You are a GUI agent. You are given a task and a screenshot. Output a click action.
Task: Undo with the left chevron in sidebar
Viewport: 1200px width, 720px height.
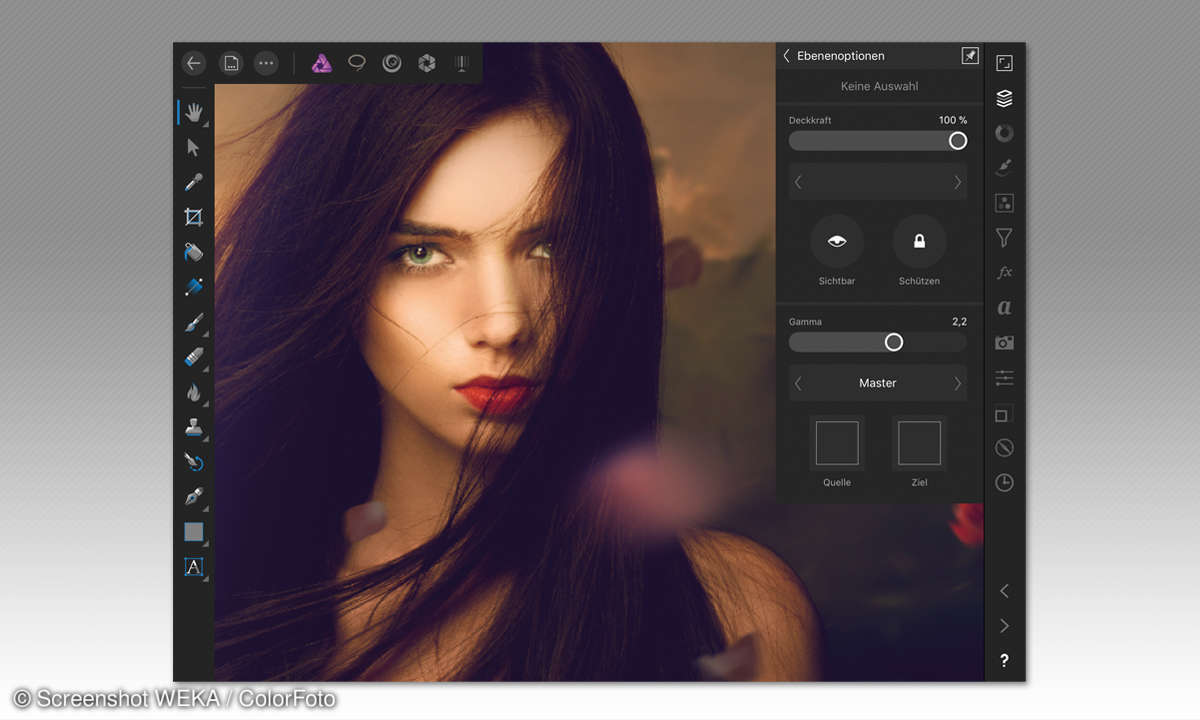point(1005,591)
